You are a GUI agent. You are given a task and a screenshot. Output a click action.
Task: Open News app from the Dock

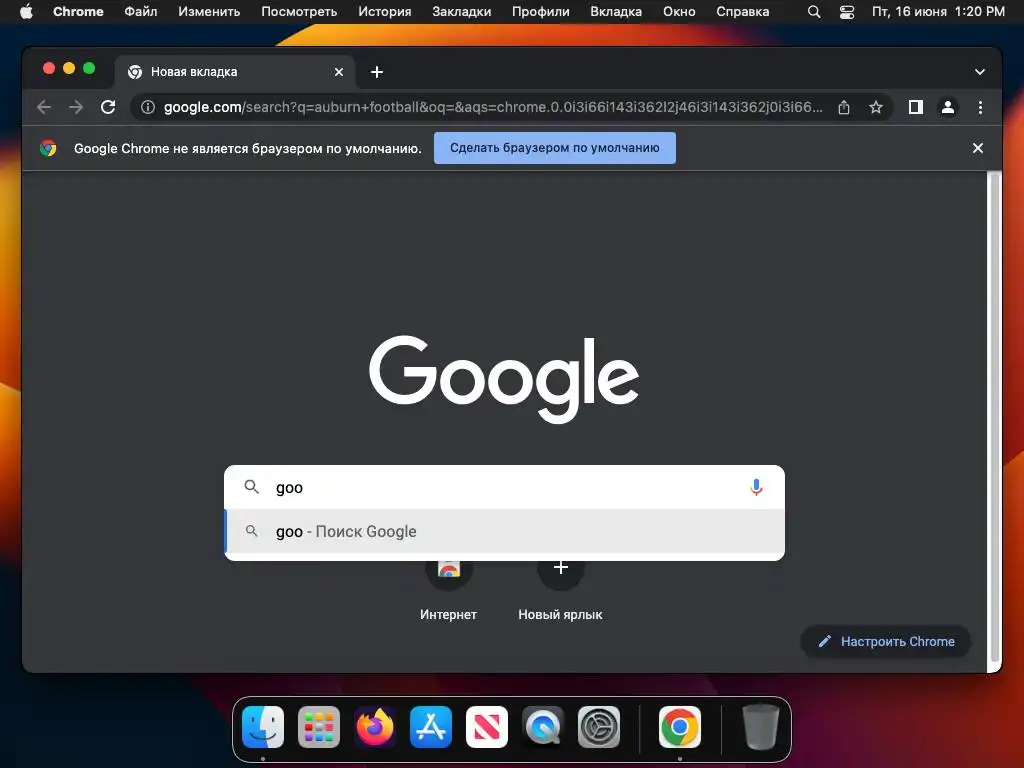point(487,727)
